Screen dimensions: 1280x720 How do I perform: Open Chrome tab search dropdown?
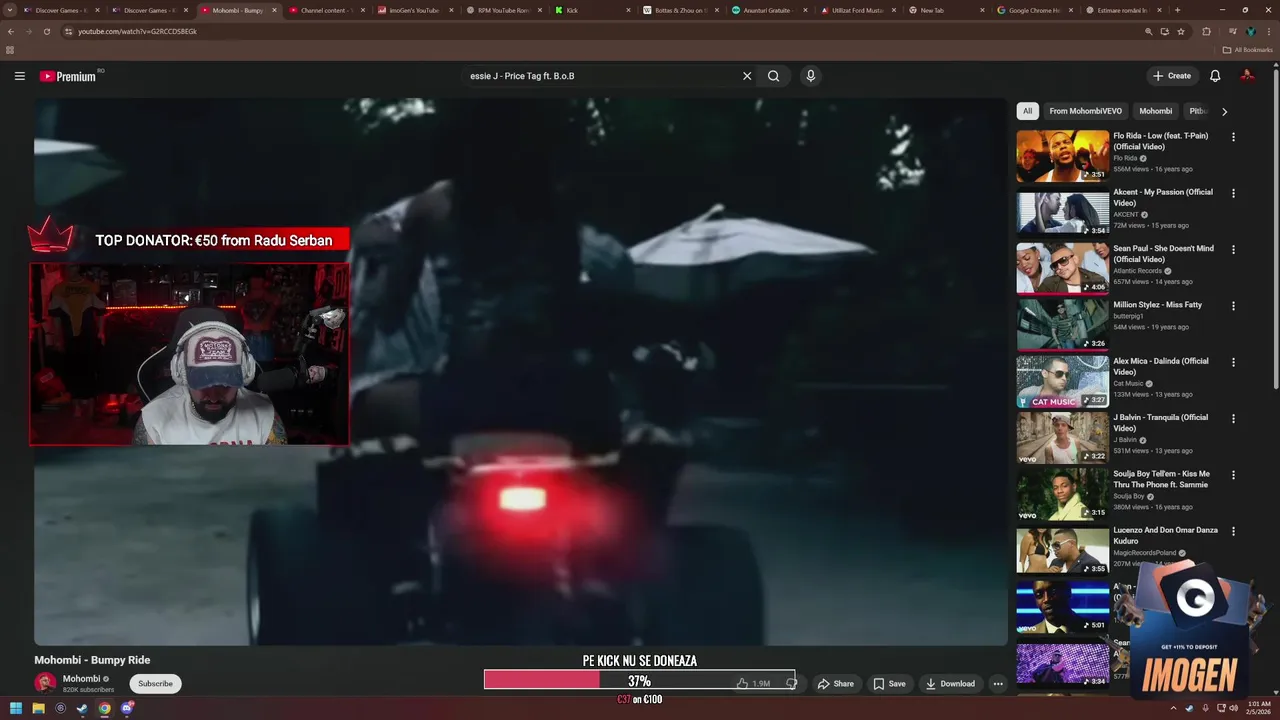click(x=10, y=10)
